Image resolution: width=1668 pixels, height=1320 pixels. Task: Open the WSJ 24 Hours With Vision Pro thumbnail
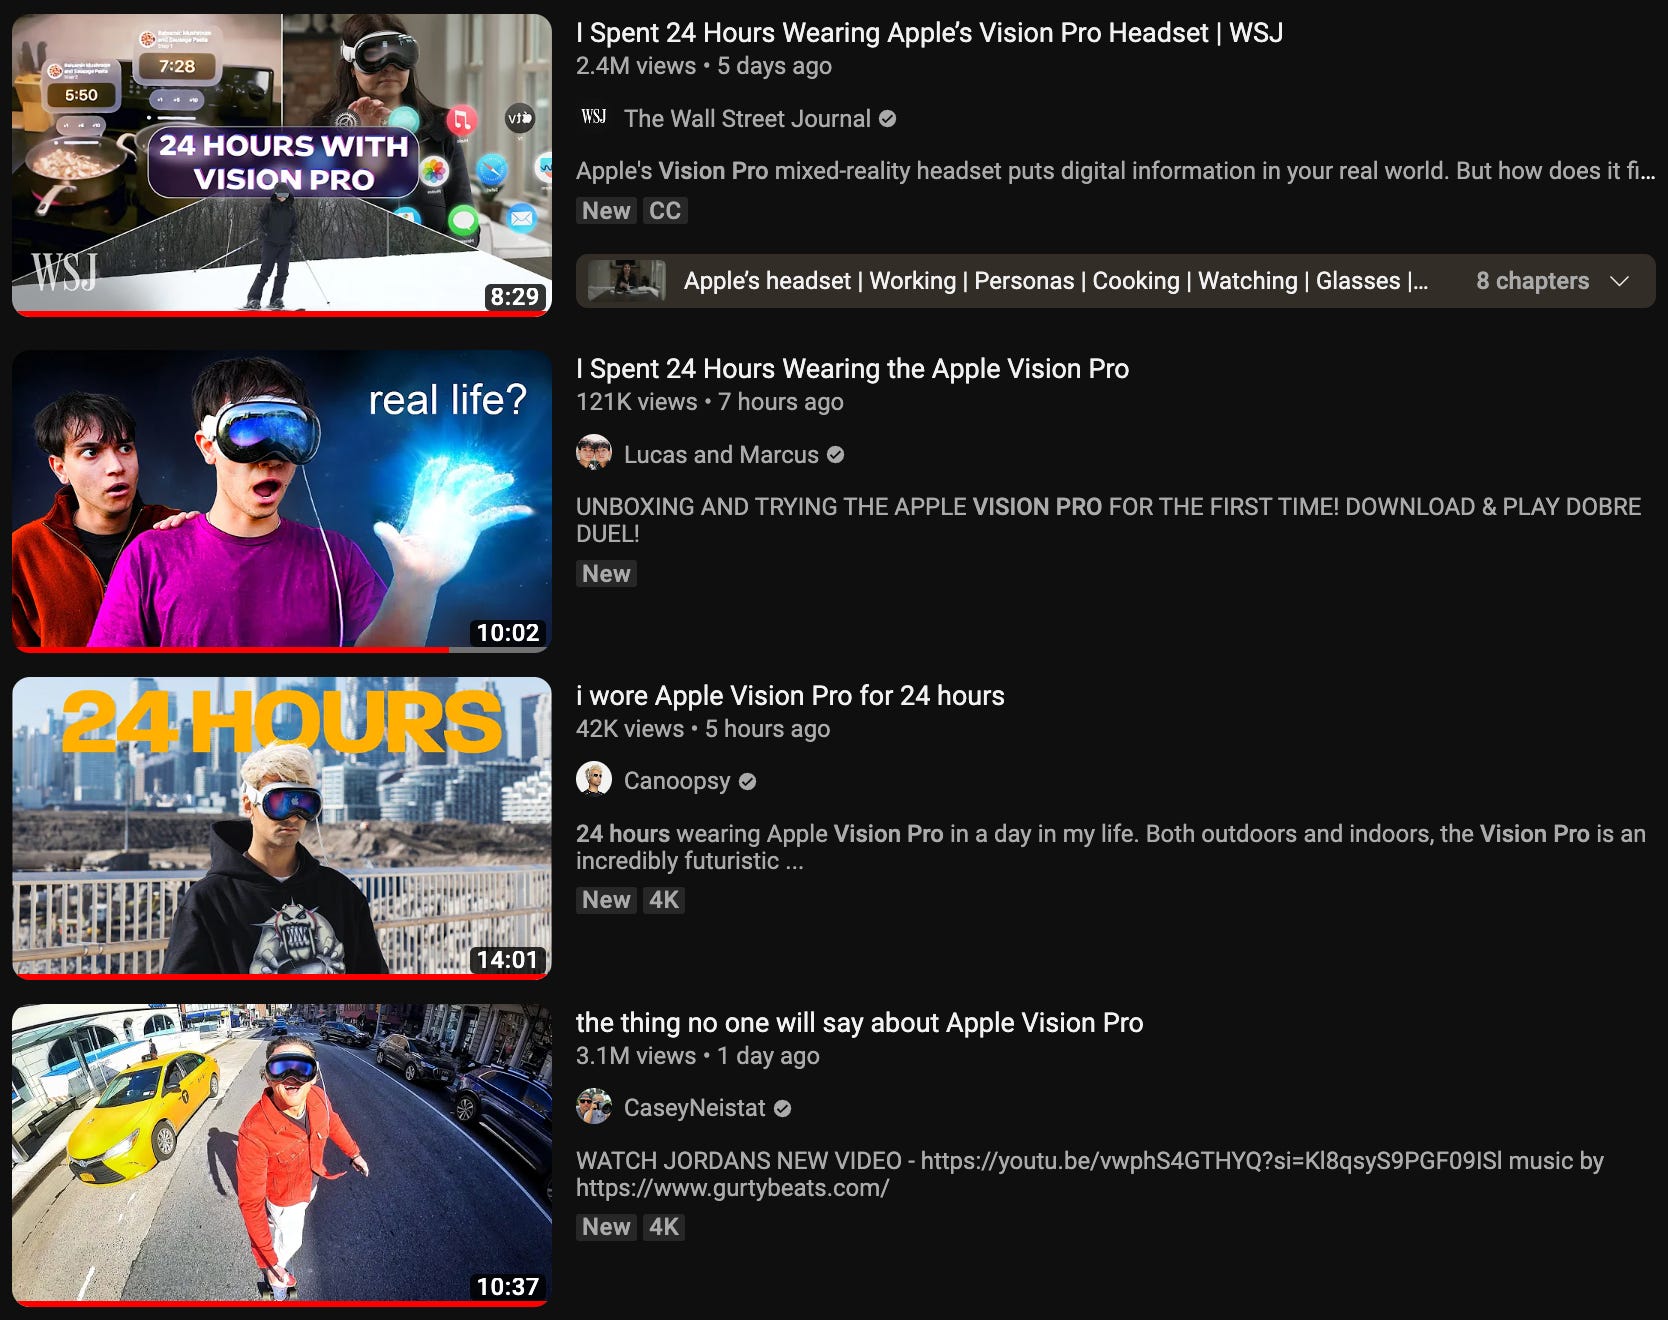(281, 165)
